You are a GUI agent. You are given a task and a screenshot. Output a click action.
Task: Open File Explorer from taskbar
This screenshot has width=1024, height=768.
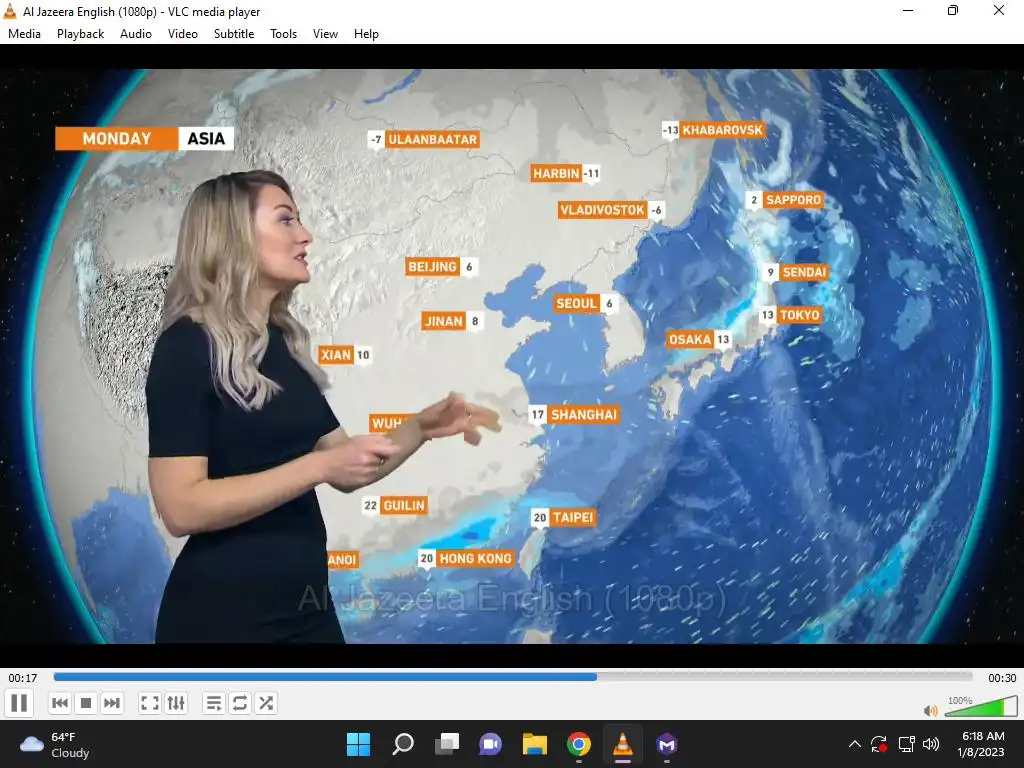tap(535, 744)
